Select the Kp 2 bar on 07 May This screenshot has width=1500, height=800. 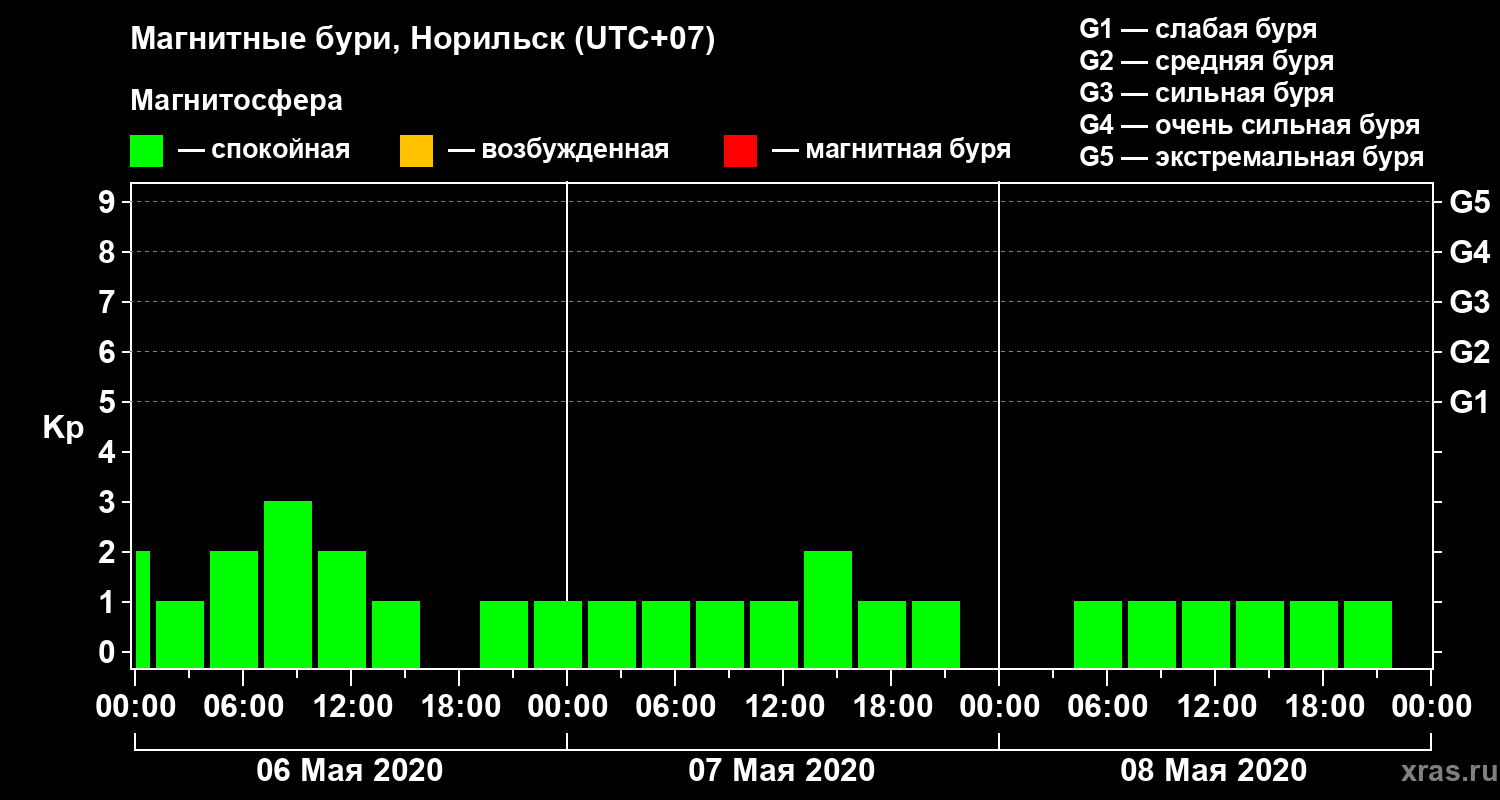click(828, 609)
